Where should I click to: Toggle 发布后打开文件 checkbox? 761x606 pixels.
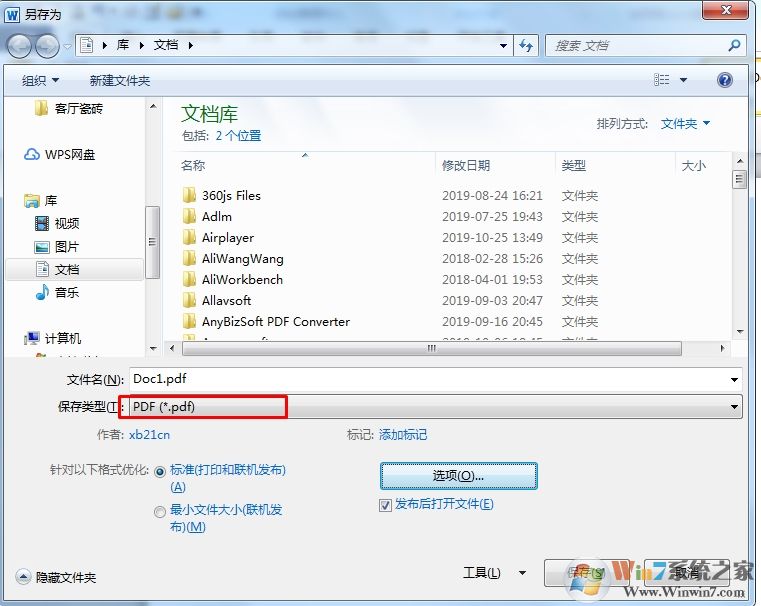(x=385, y=506)
